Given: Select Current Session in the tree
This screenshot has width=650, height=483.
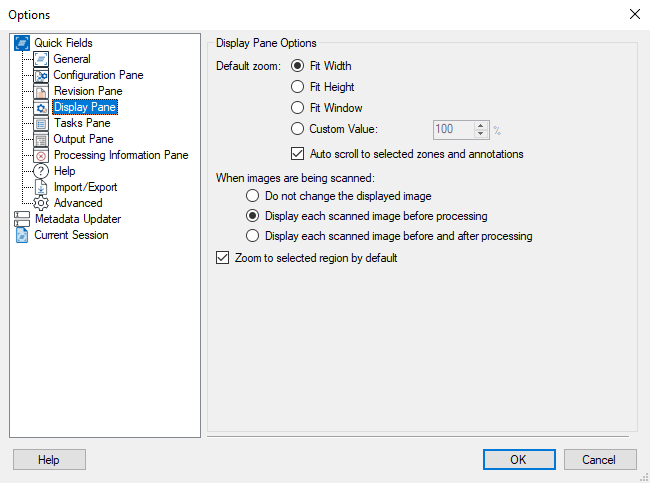Looking at the screenshot, I should (71, 235).
